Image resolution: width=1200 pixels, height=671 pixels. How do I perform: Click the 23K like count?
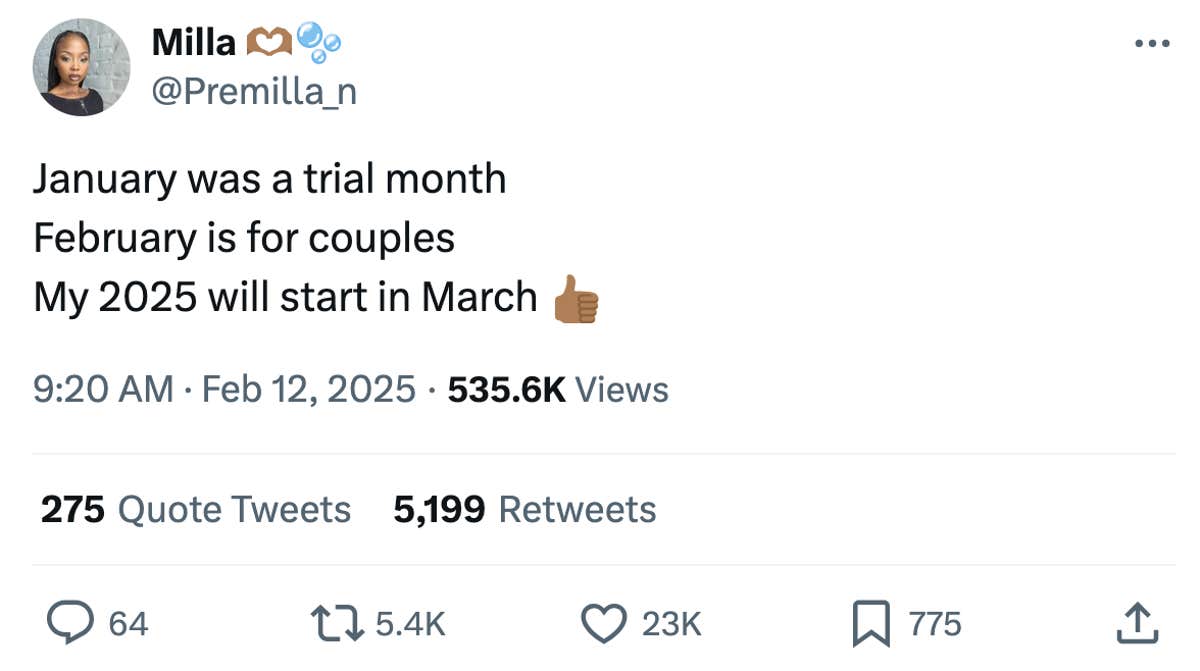pyautogui.click(x=668, y=625)
